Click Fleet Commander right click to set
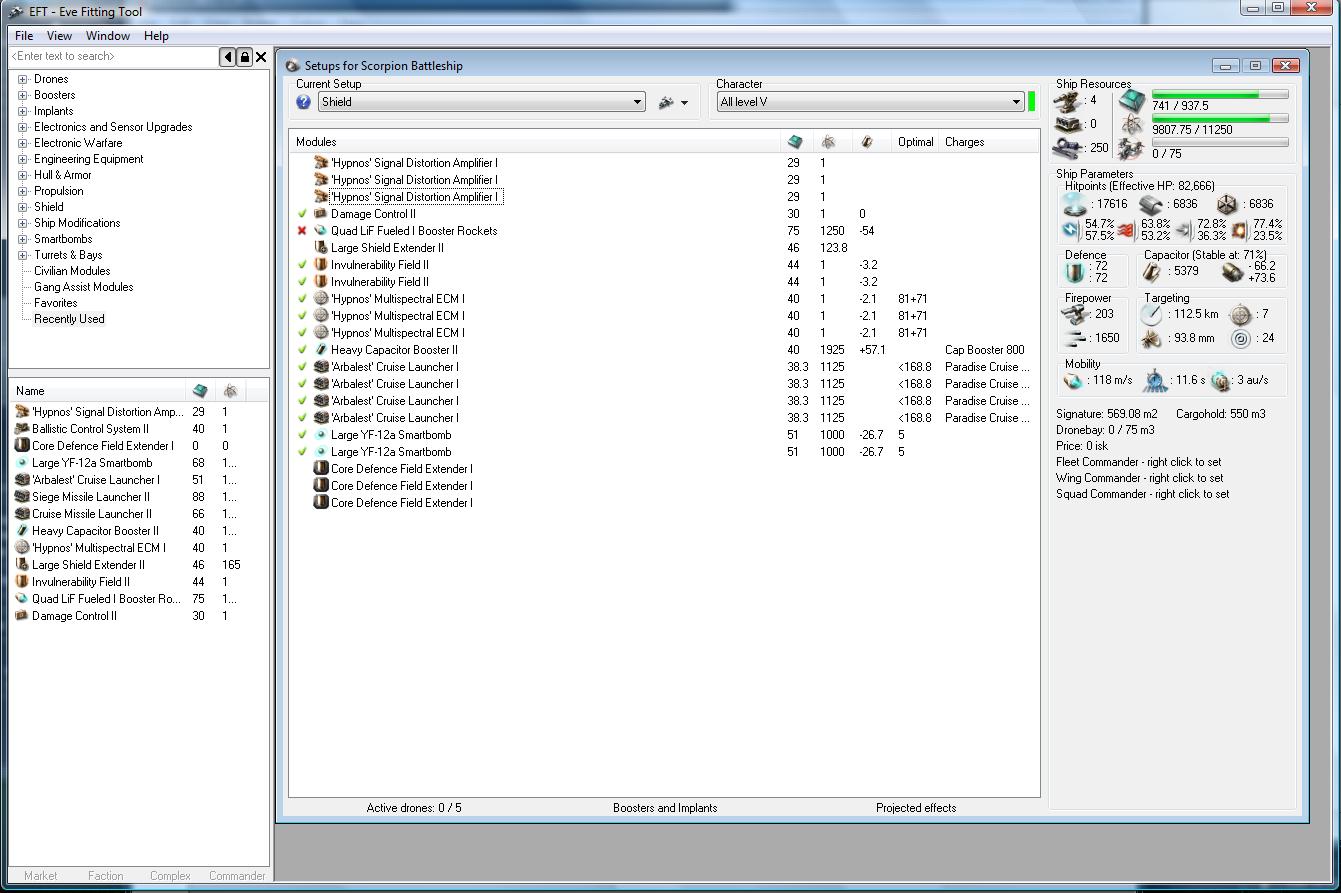This screenshot has width=1341, height=893. [1138, 462]
